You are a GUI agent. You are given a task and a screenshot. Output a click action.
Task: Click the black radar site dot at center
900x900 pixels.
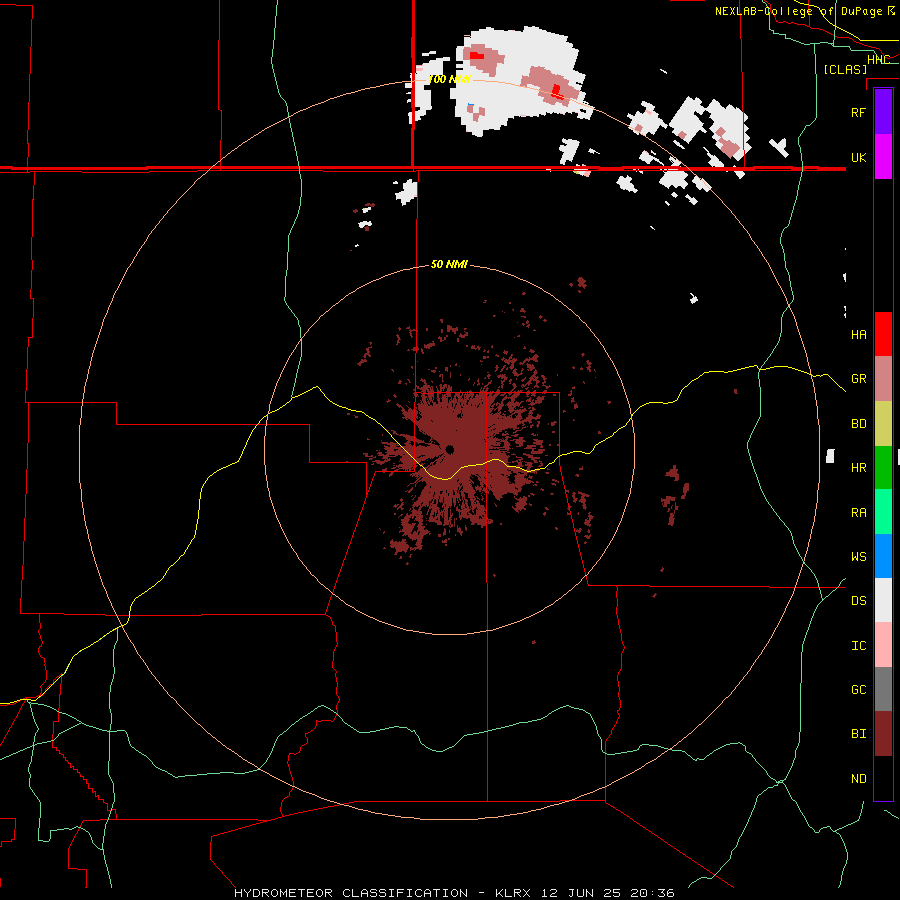[x=449, y=449]
